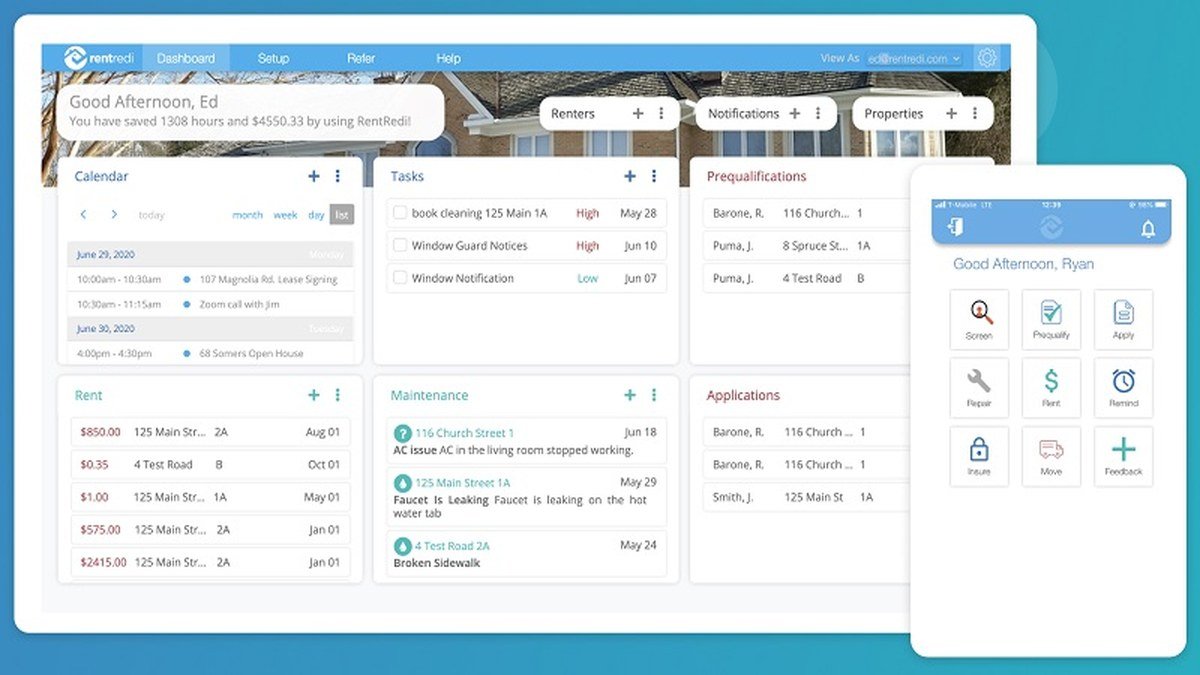Open Maintenance panel options menu

[653, 395]
